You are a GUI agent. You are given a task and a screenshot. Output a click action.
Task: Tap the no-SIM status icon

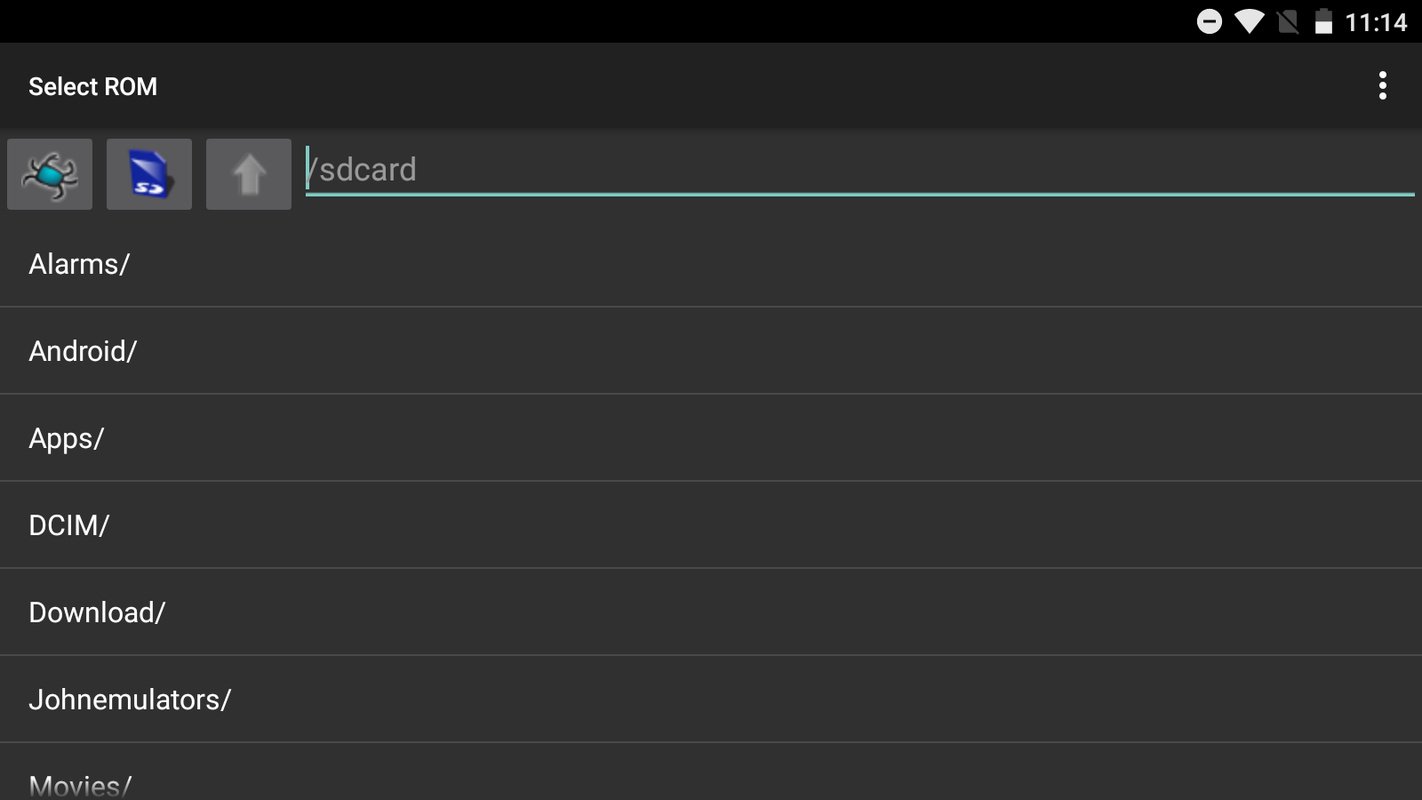(1287, 20)
